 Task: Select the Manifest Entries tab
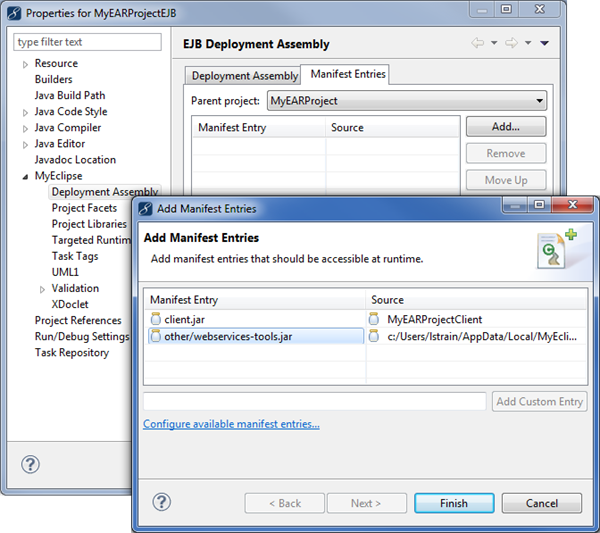click(x=347, y=75)
